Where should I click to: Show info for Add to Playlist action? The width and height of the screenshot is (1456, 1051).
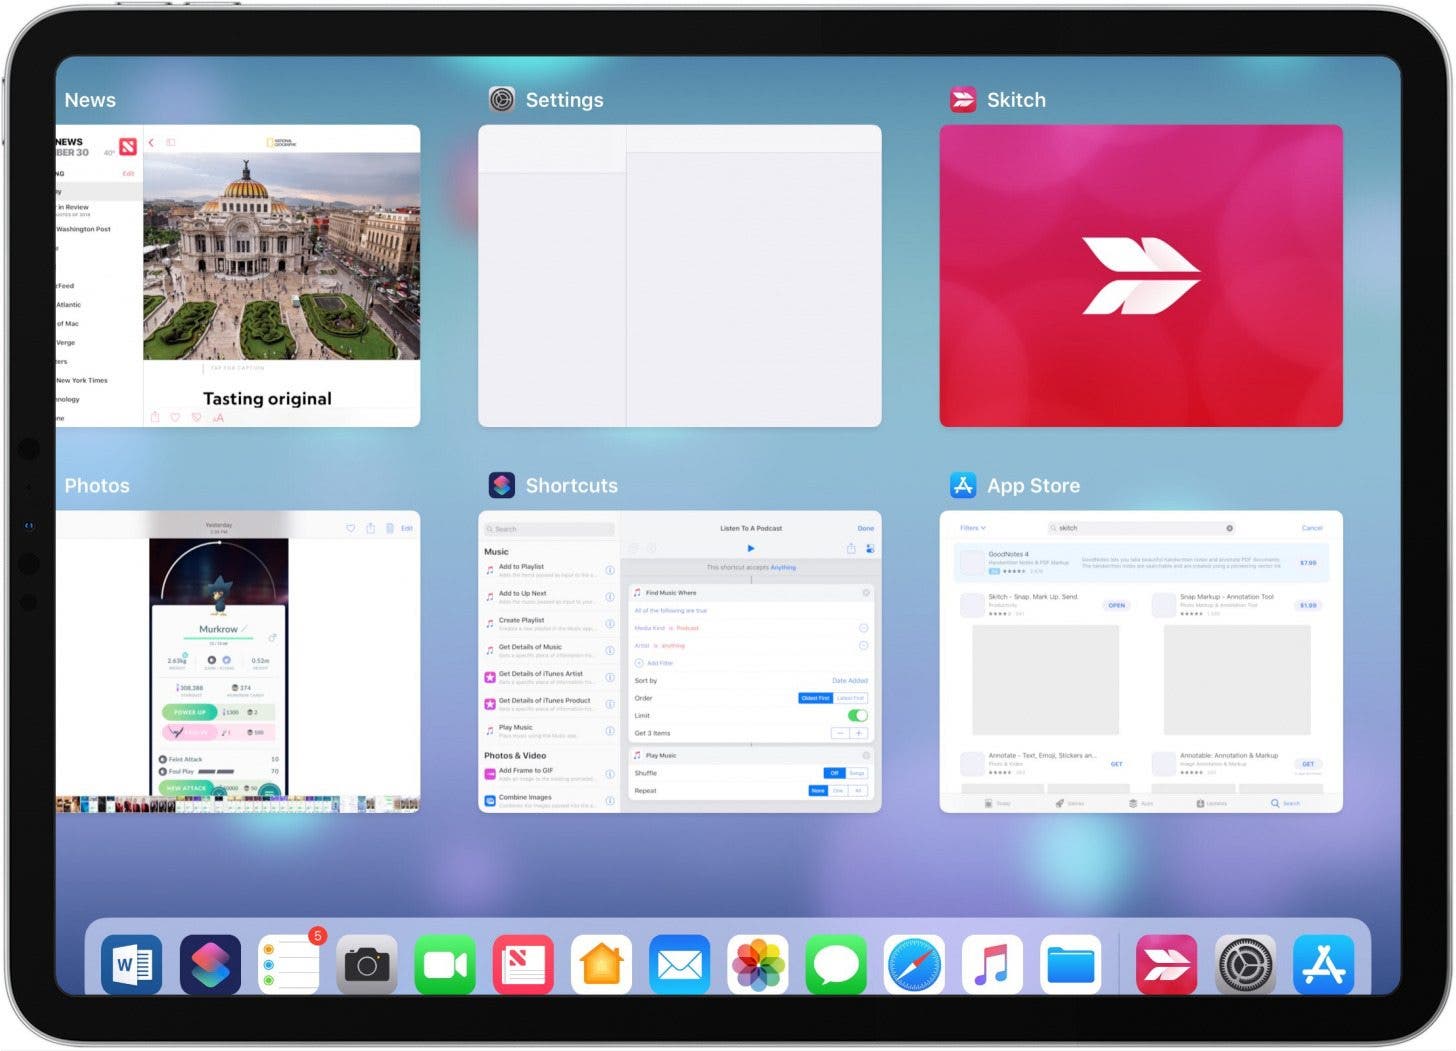tap(610, 570)
